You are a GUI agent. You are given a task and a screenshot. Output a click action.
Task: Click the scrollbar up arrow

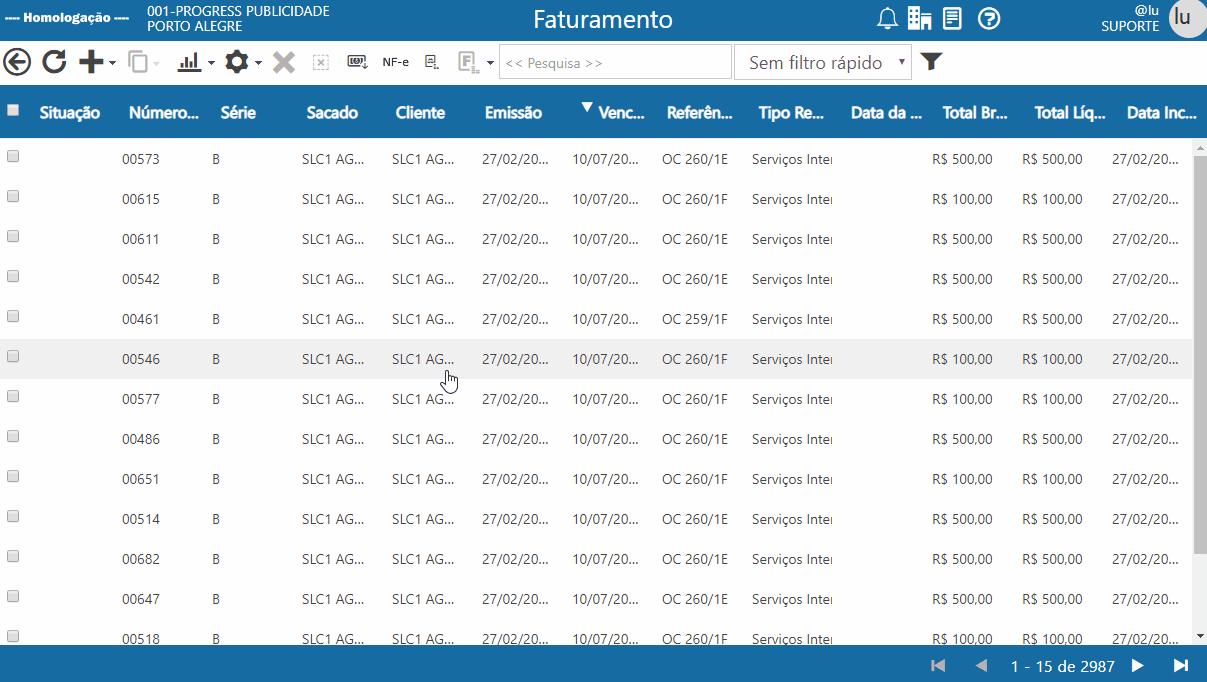1200,148
